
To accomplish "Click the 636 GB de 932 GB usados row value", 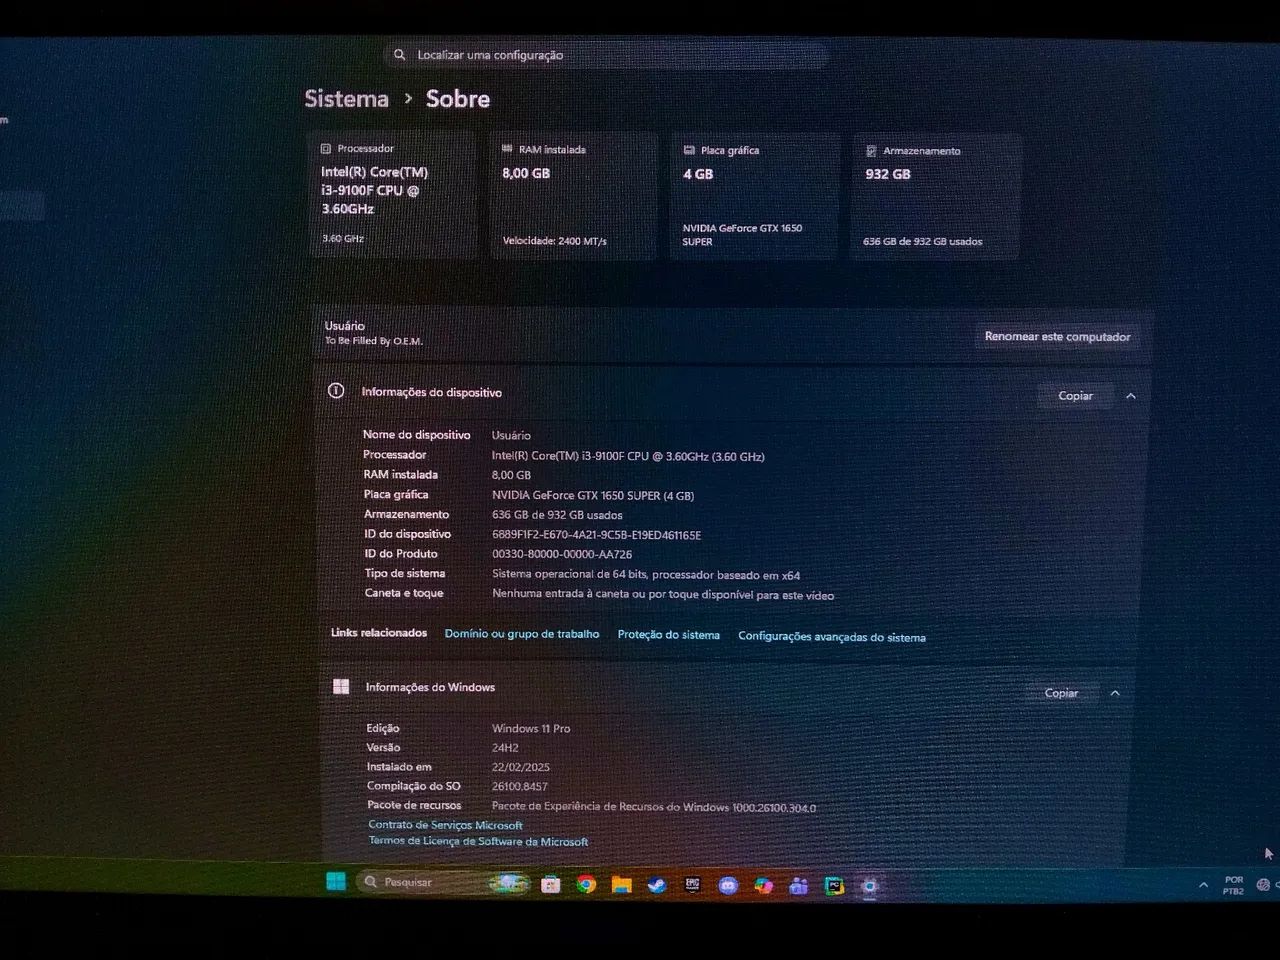I will 557,515.
